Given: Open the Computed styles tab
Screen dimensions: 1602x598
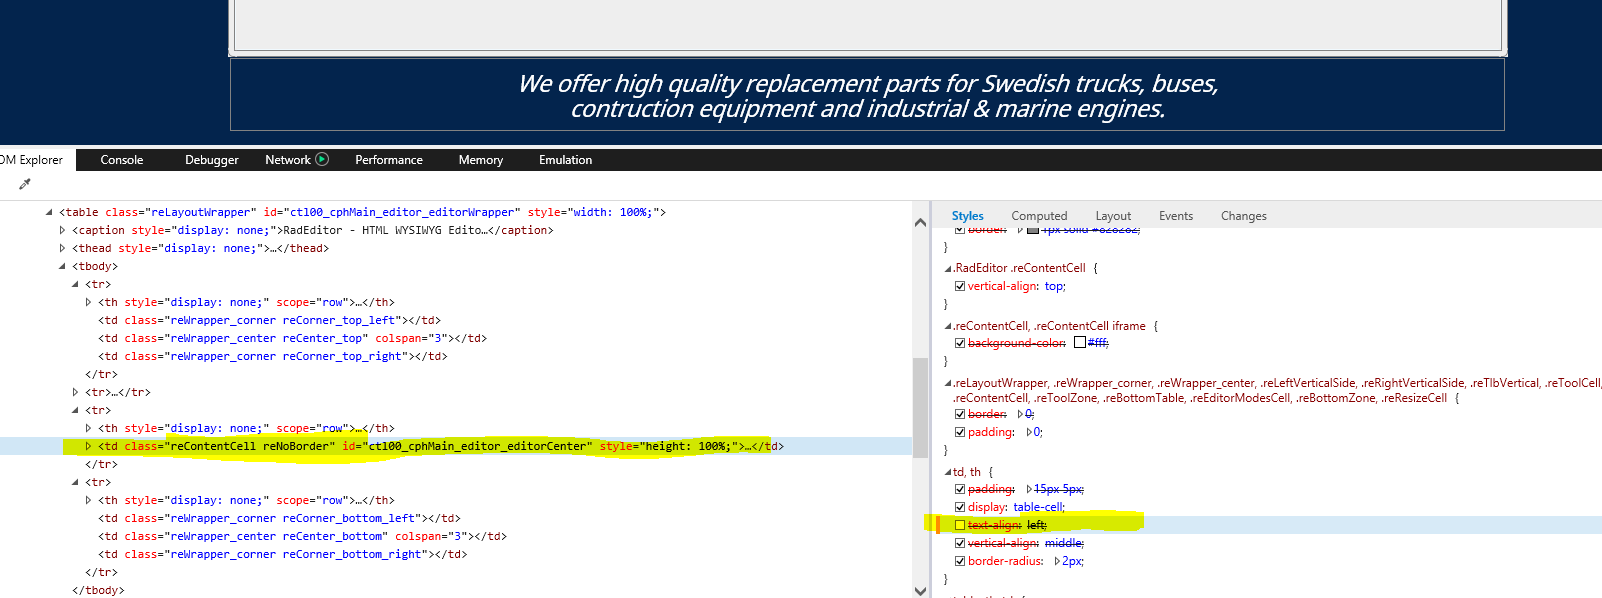Looking at the screenshot, I should [x=1039, y=216].
